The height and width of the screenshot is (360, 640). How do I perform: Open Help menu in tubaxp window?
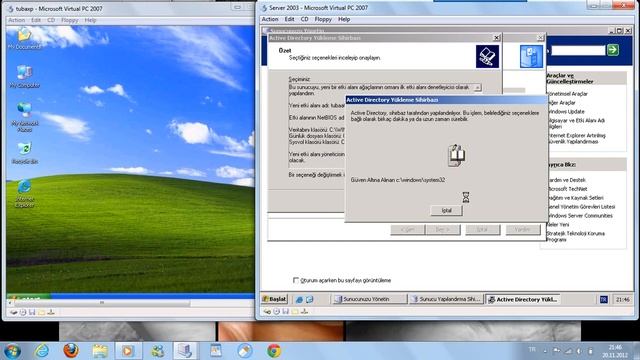coord(90,20)
